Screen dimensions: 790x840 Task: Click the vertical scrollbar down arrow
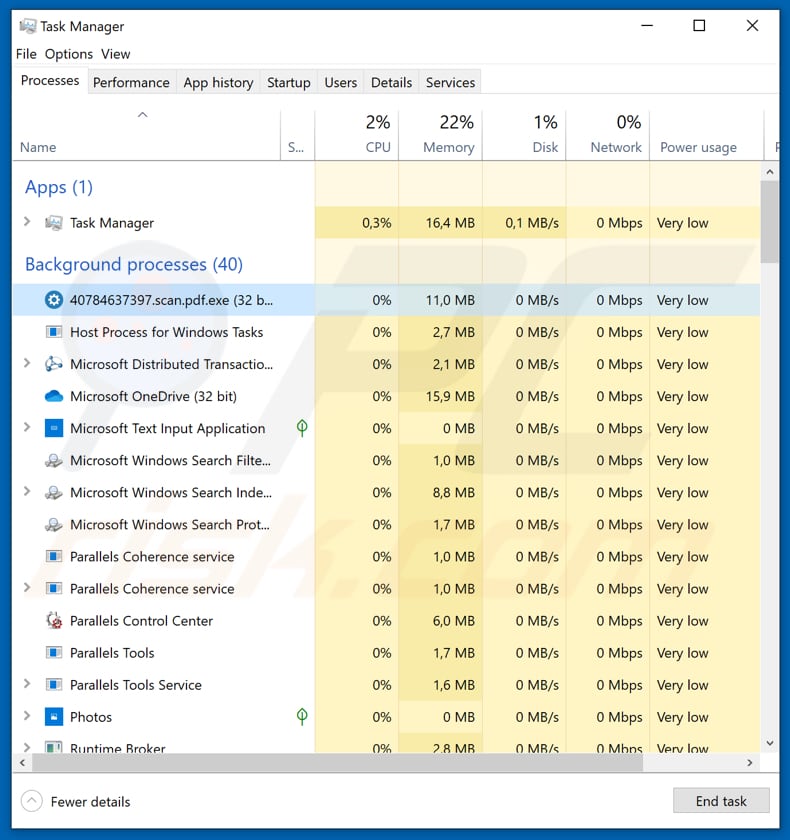point(770,743)
